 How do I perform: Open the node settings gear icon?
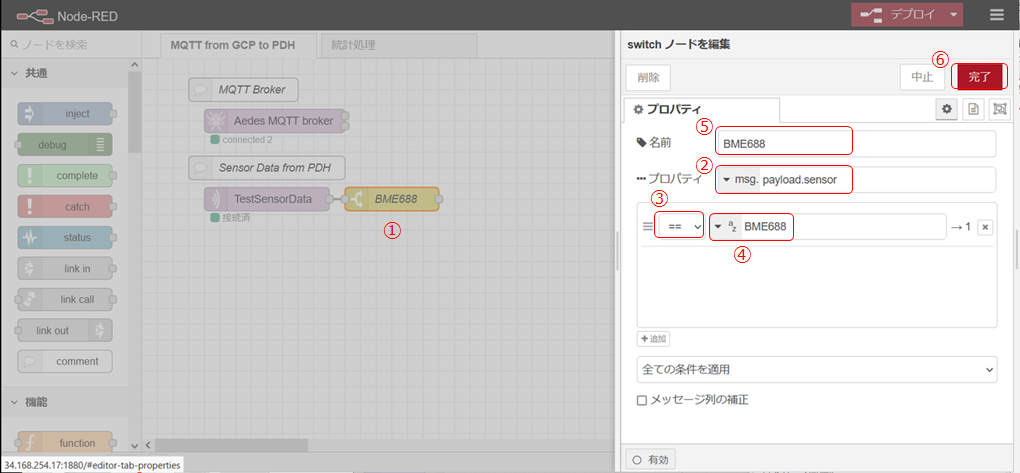click(946, 110)
